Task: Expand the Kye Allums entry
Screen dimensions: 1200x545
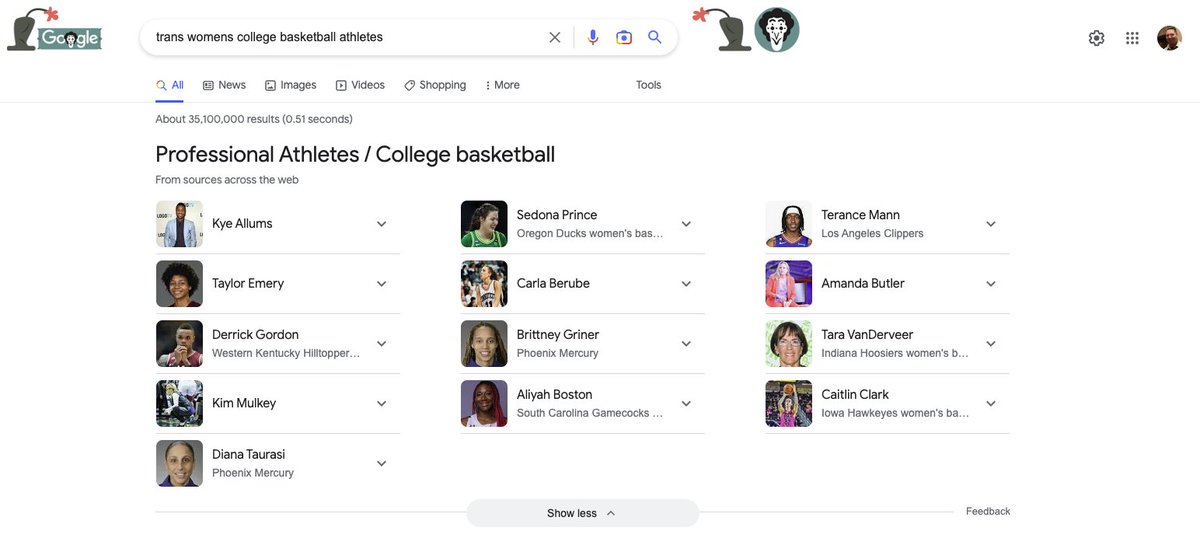Action: (x=381, y=224)
